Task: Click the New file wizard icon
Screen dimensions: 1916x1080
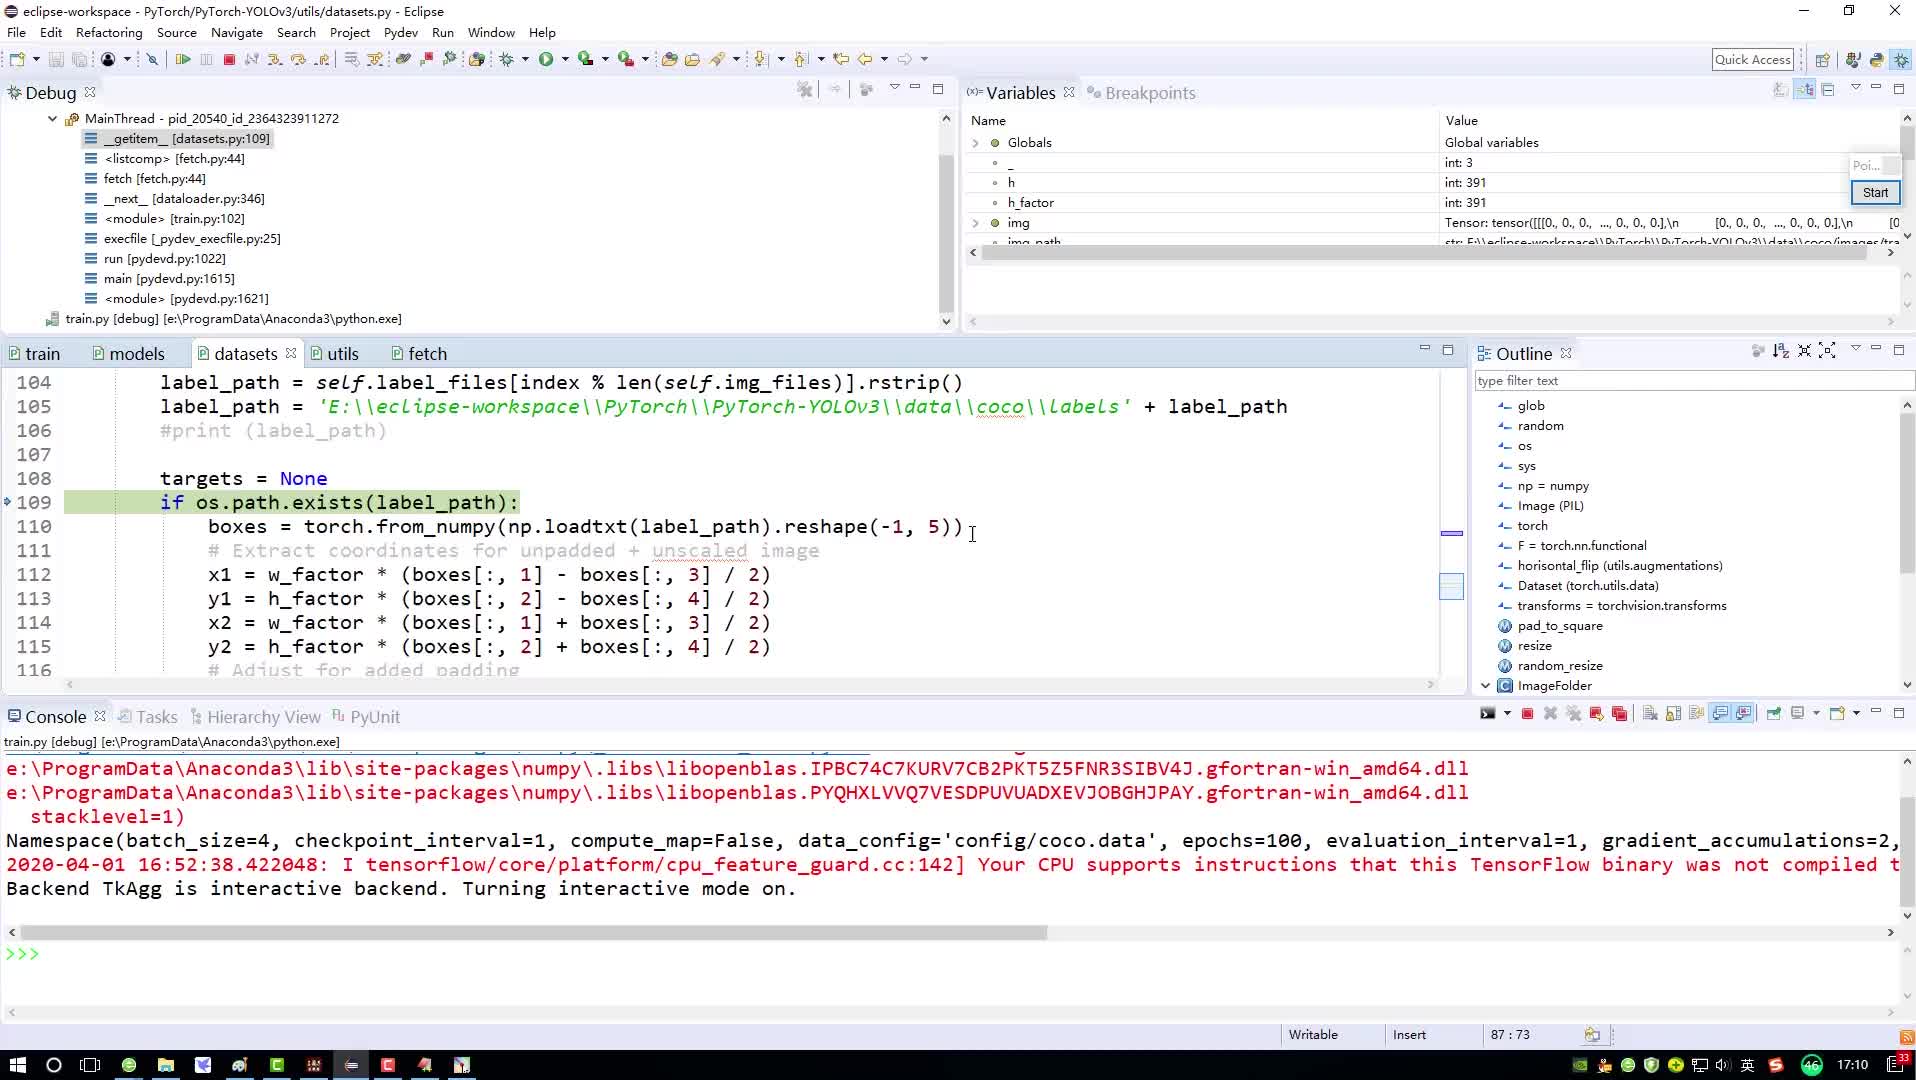Action: pos(17,60)
